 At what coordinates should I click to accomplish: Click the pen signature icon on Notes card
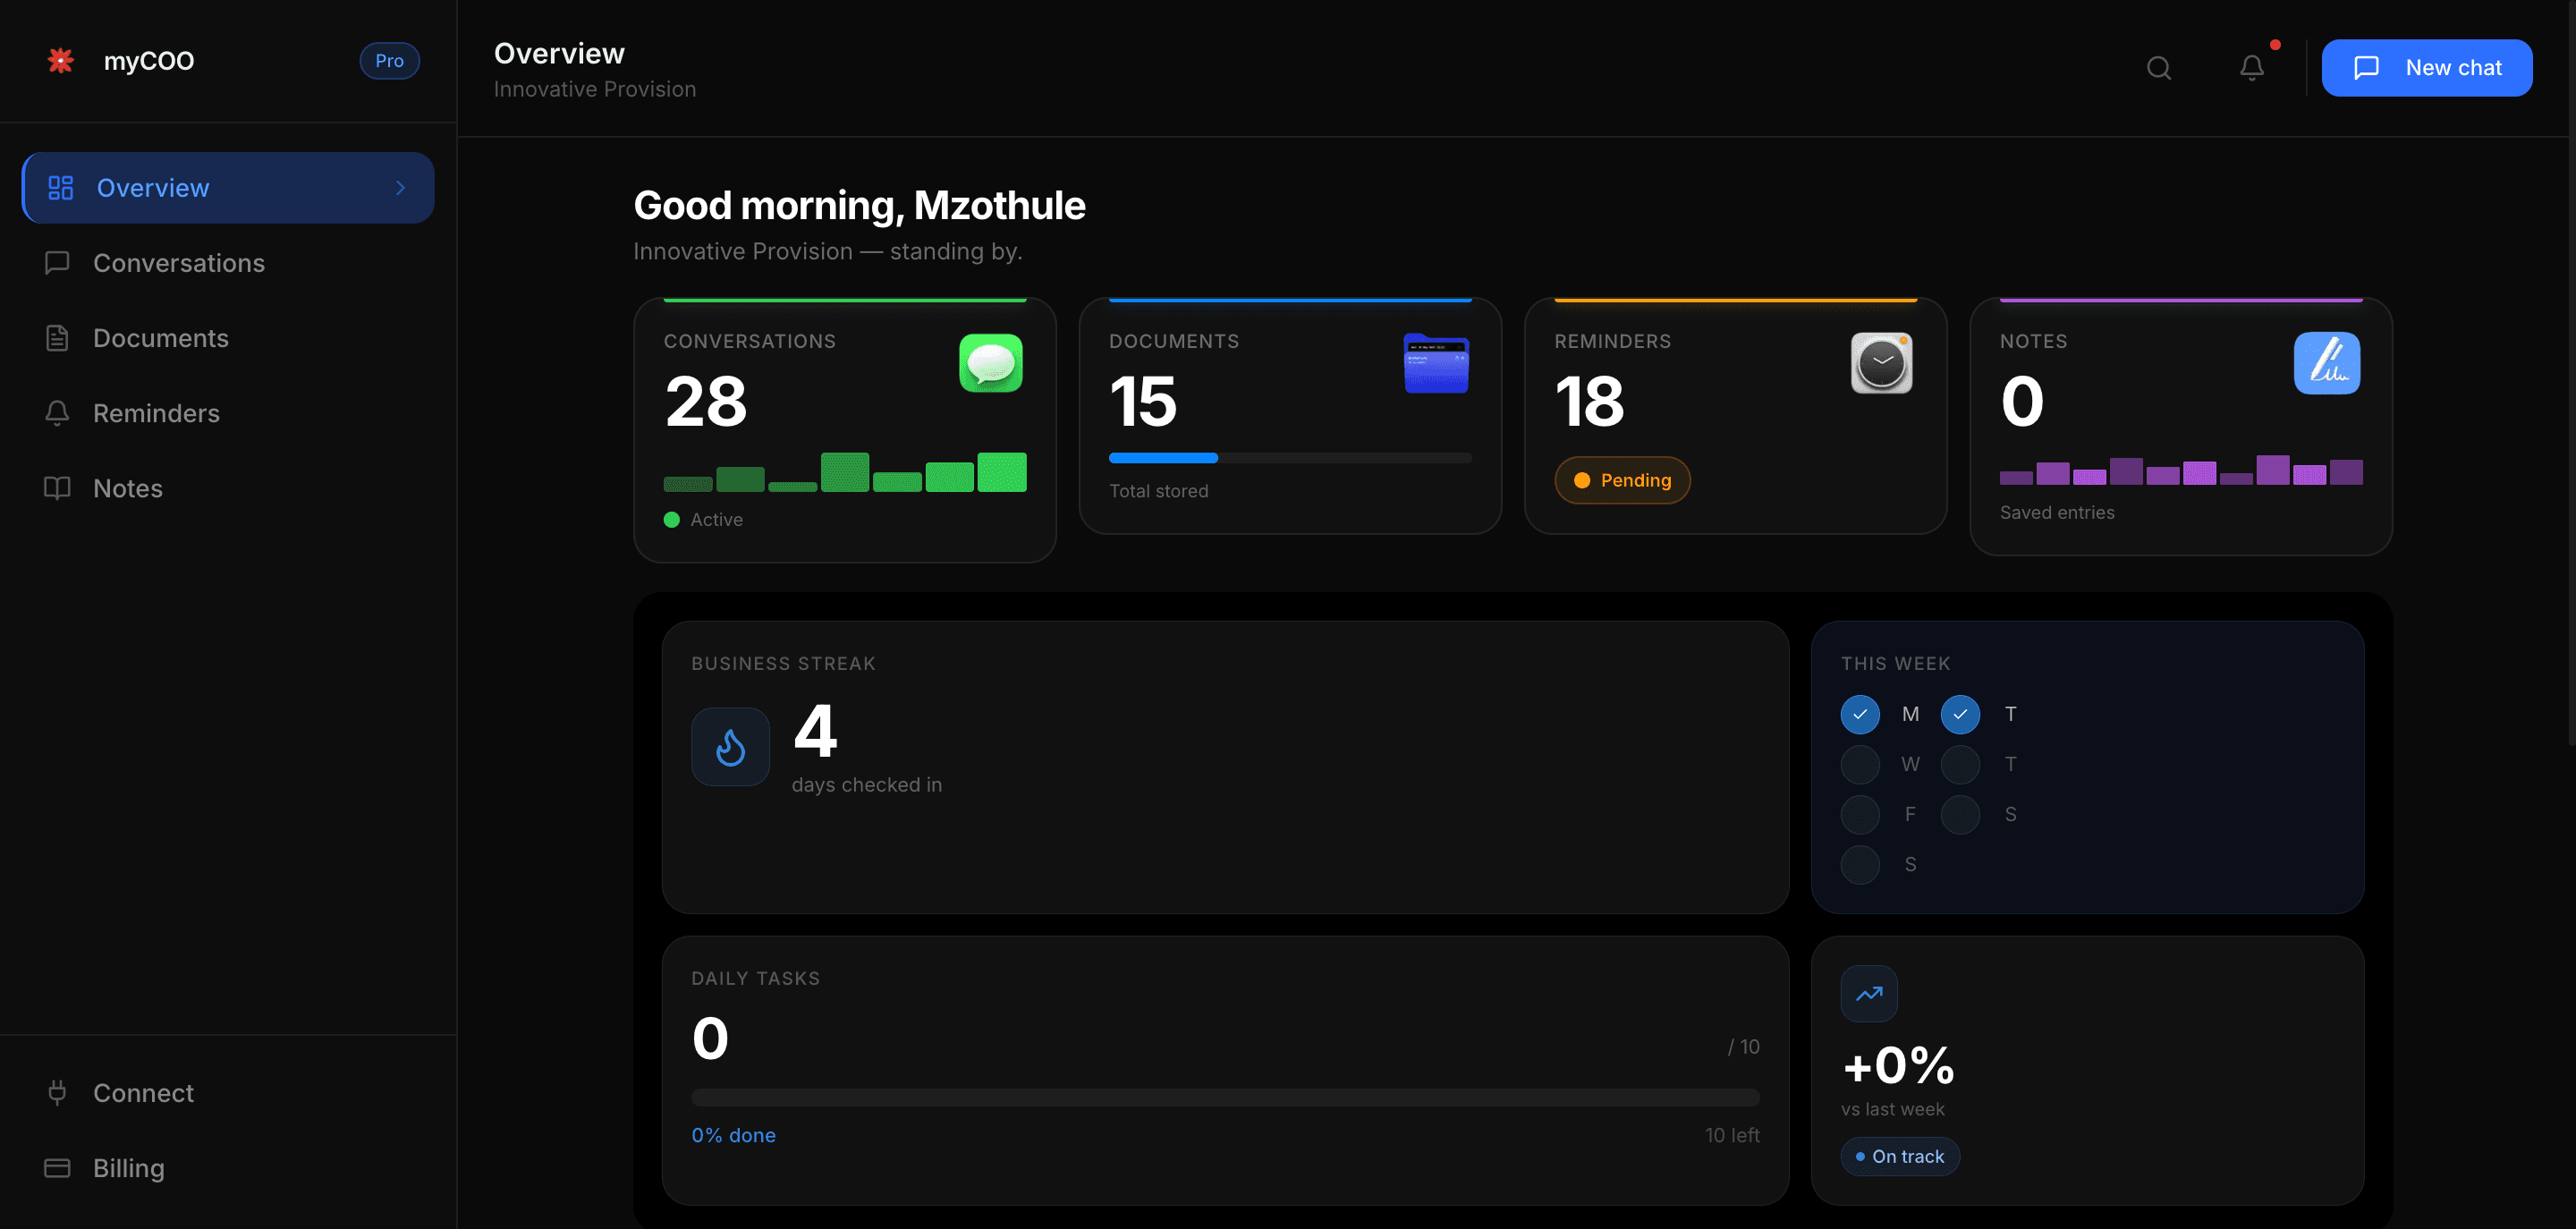(2326, 363)
